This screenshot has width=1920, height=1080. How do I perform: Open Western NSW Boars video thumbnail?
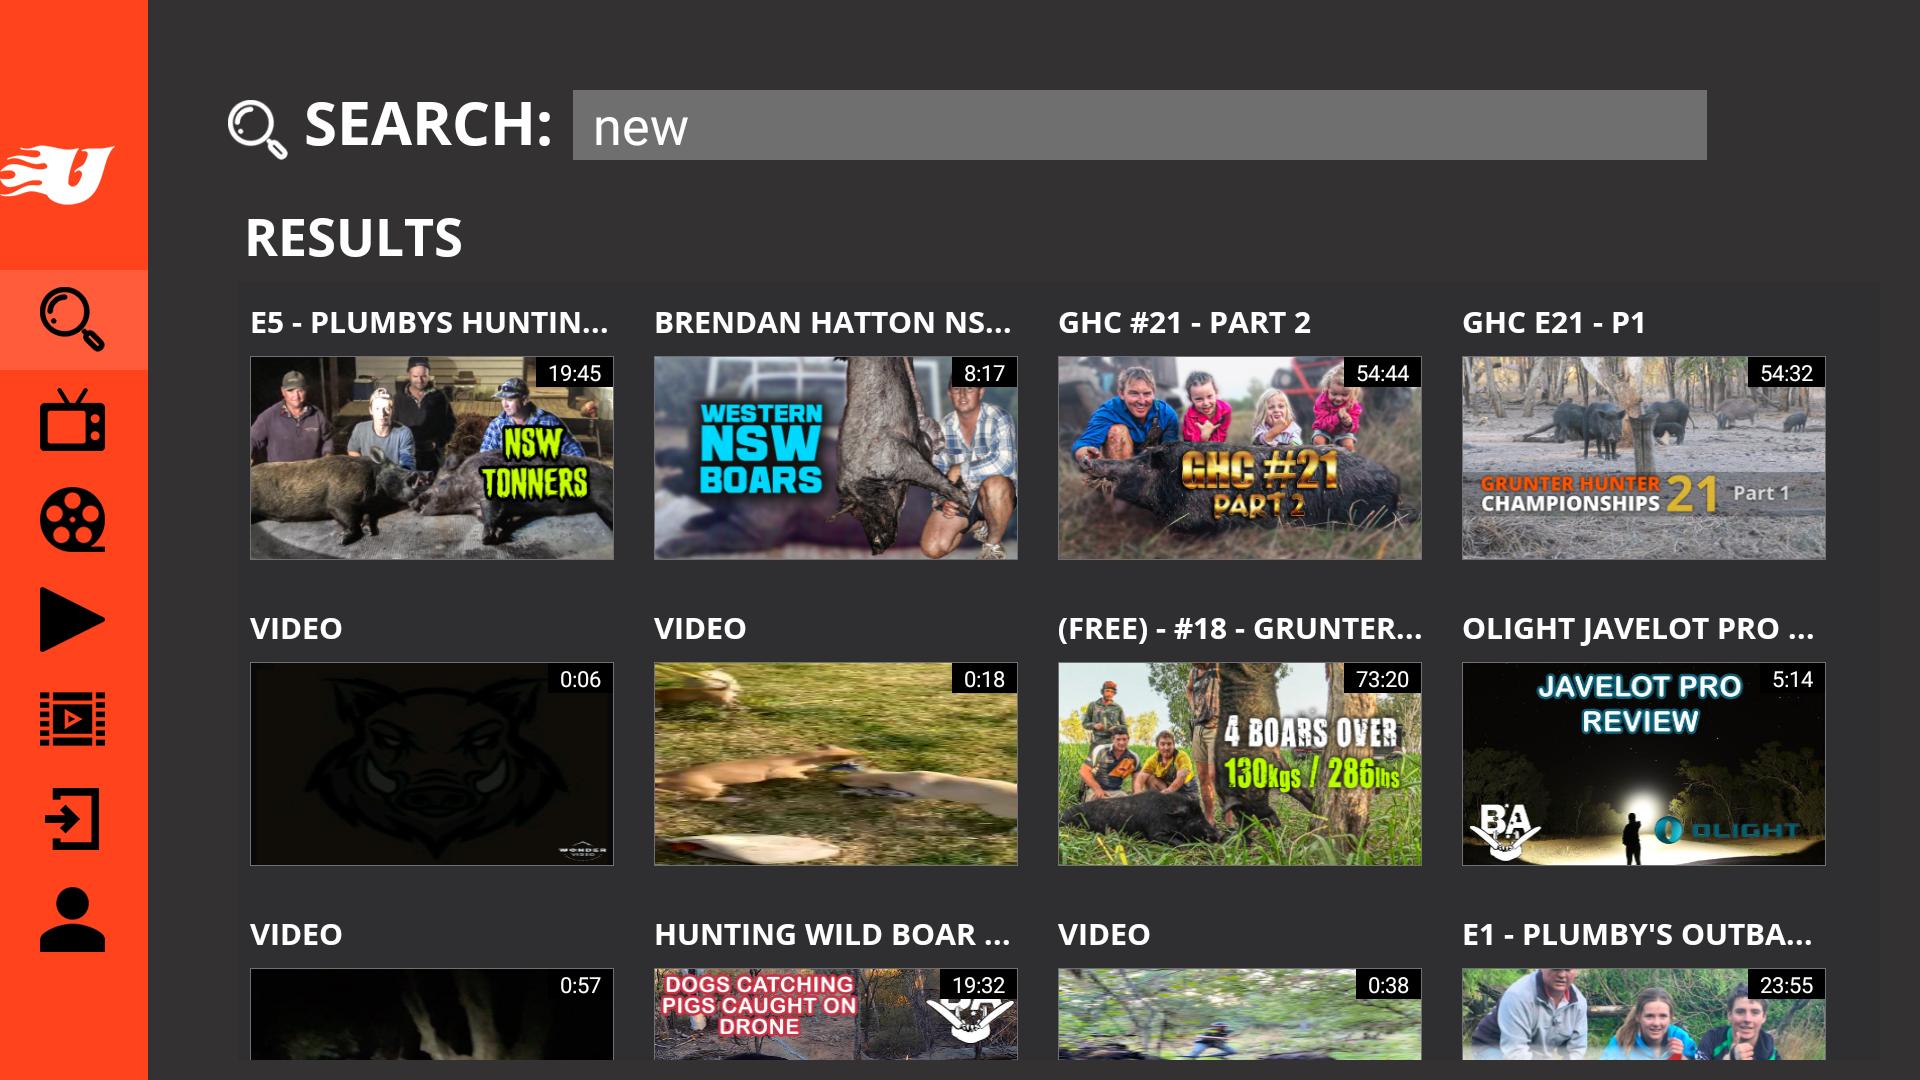tap(836, 458)
